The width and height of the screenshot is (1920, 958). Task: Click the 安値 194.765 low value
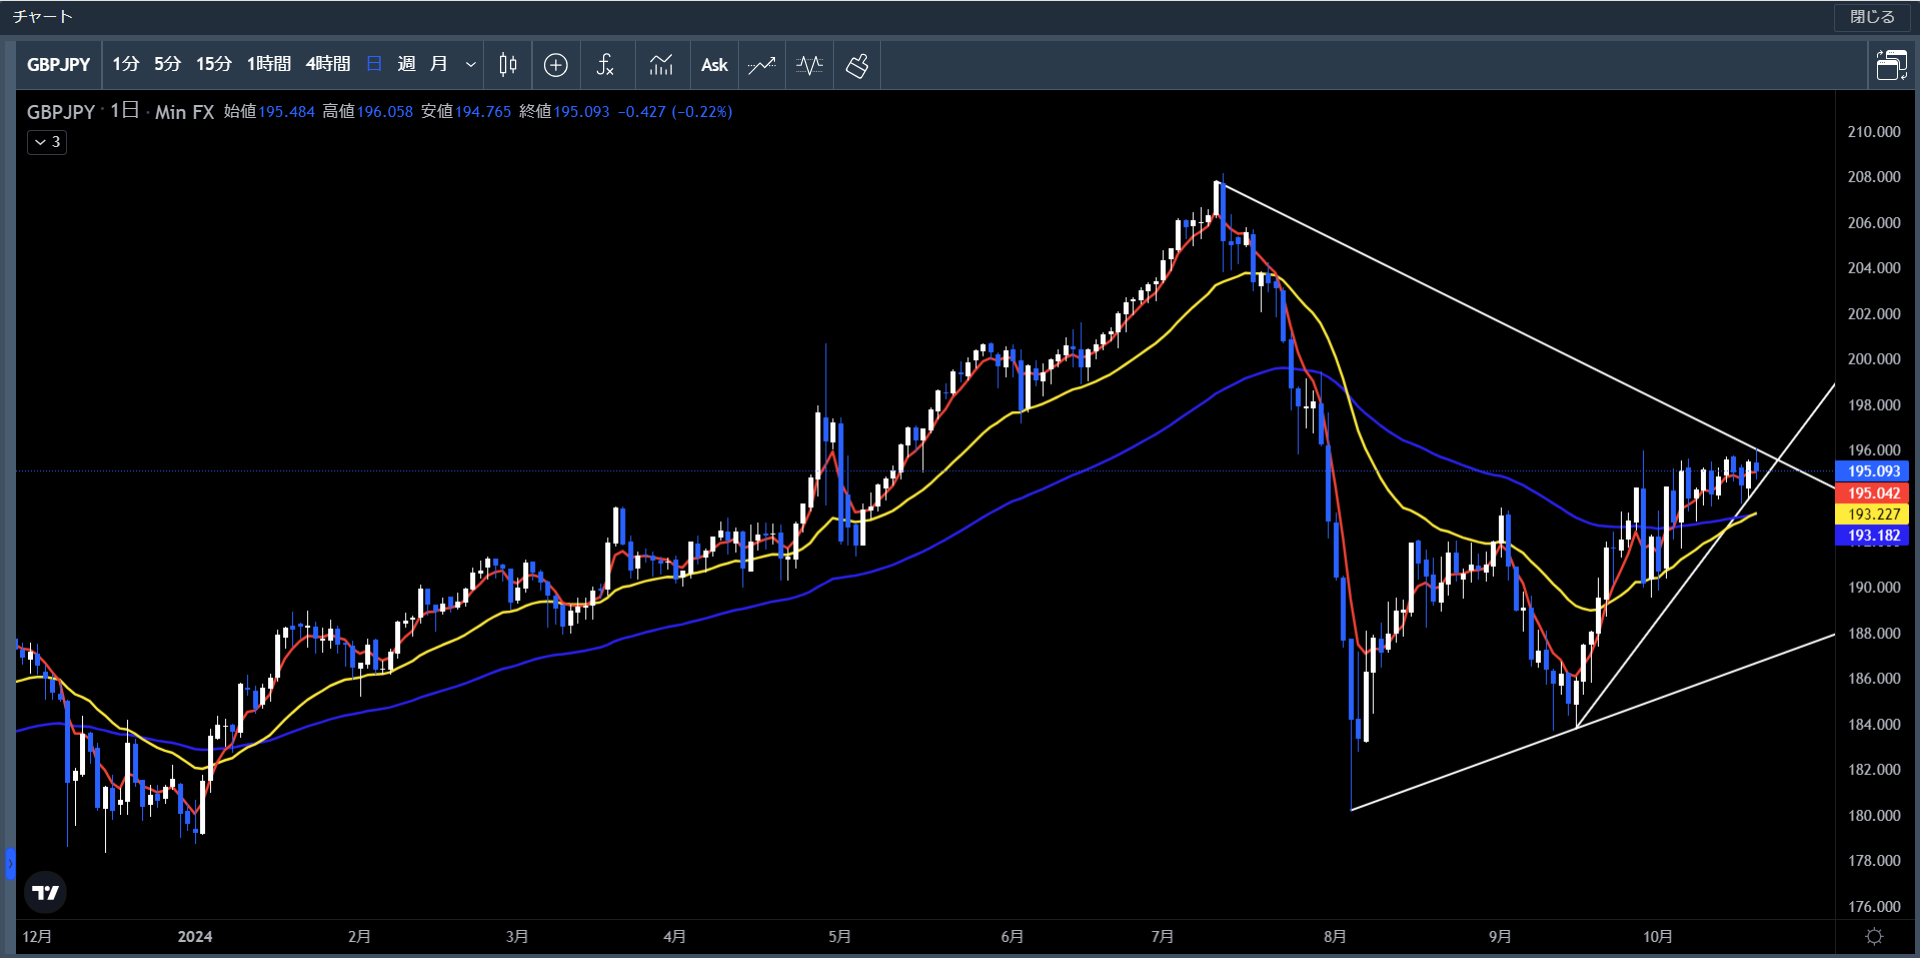coord(466,112)
